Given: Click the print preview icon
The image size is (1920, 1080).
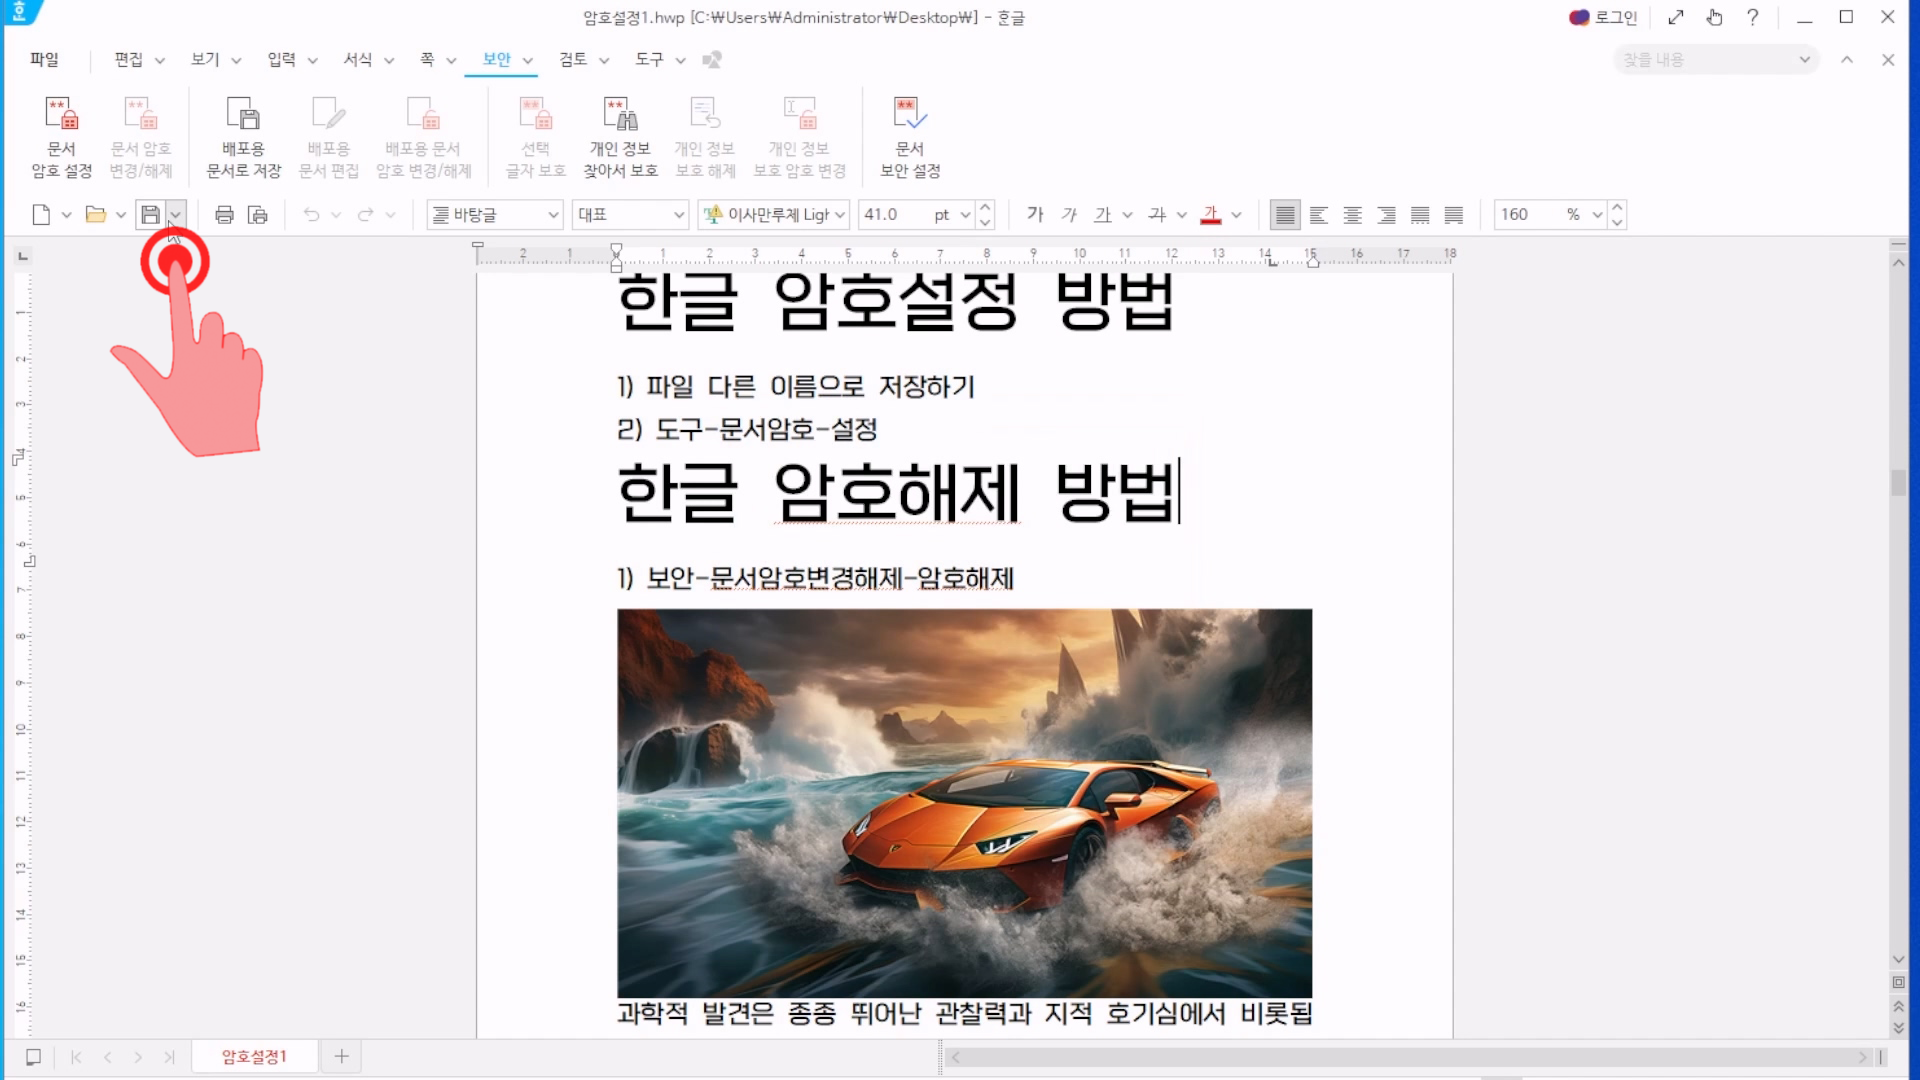Looking at the screenshot, I should (258, 215).
